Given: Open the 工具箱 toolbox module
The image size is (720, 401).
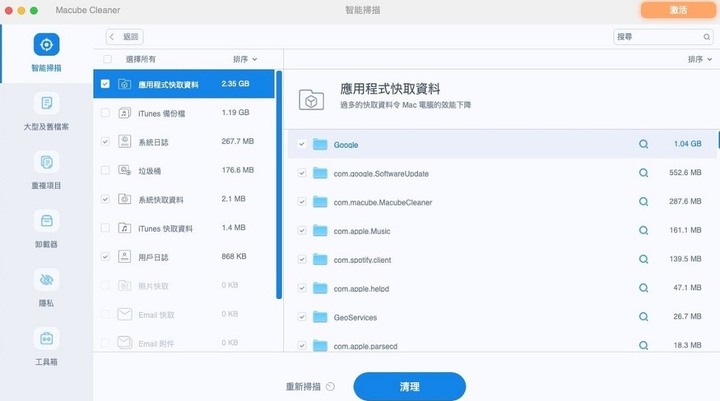Looking at the screenshot, I should 46,346.
